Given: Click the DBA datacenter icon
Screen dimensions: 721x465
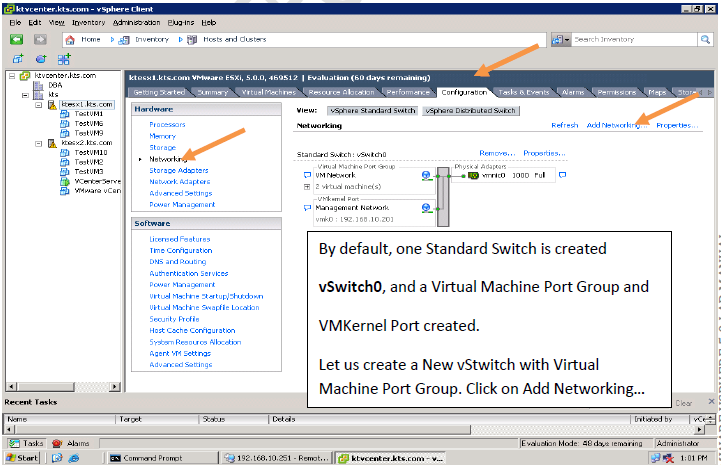Looking at the screenshot, I should coord(39,86).
